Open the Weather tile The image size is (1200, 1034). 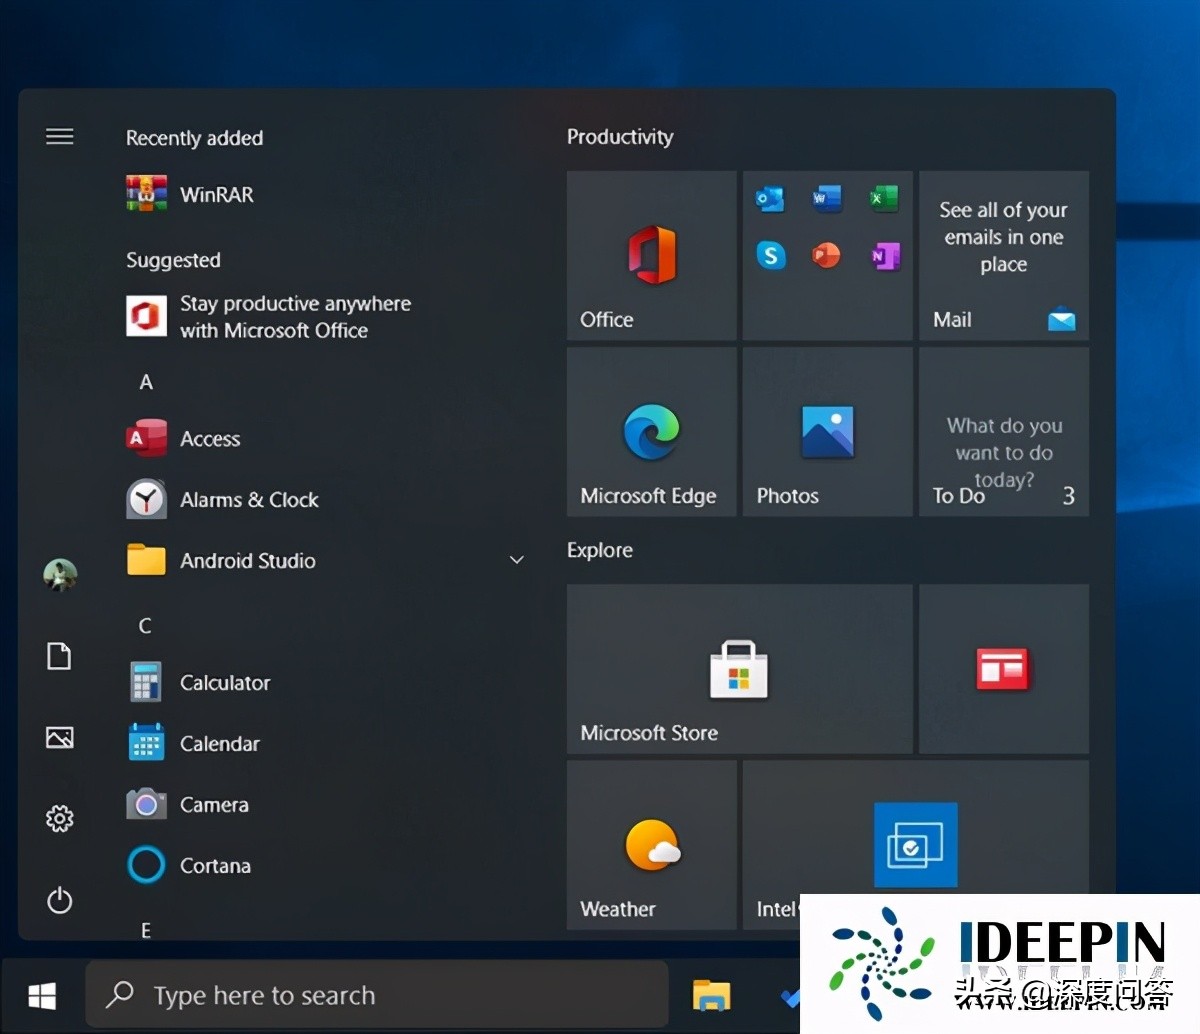651,845
